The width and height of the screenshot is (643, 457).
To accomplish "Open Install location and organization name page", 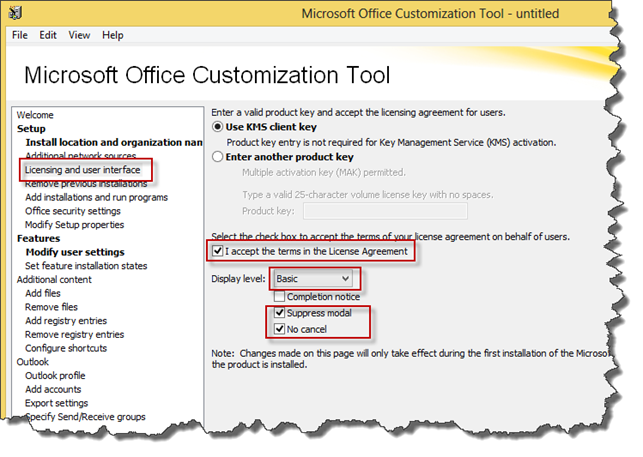I will tap(114, 142).
